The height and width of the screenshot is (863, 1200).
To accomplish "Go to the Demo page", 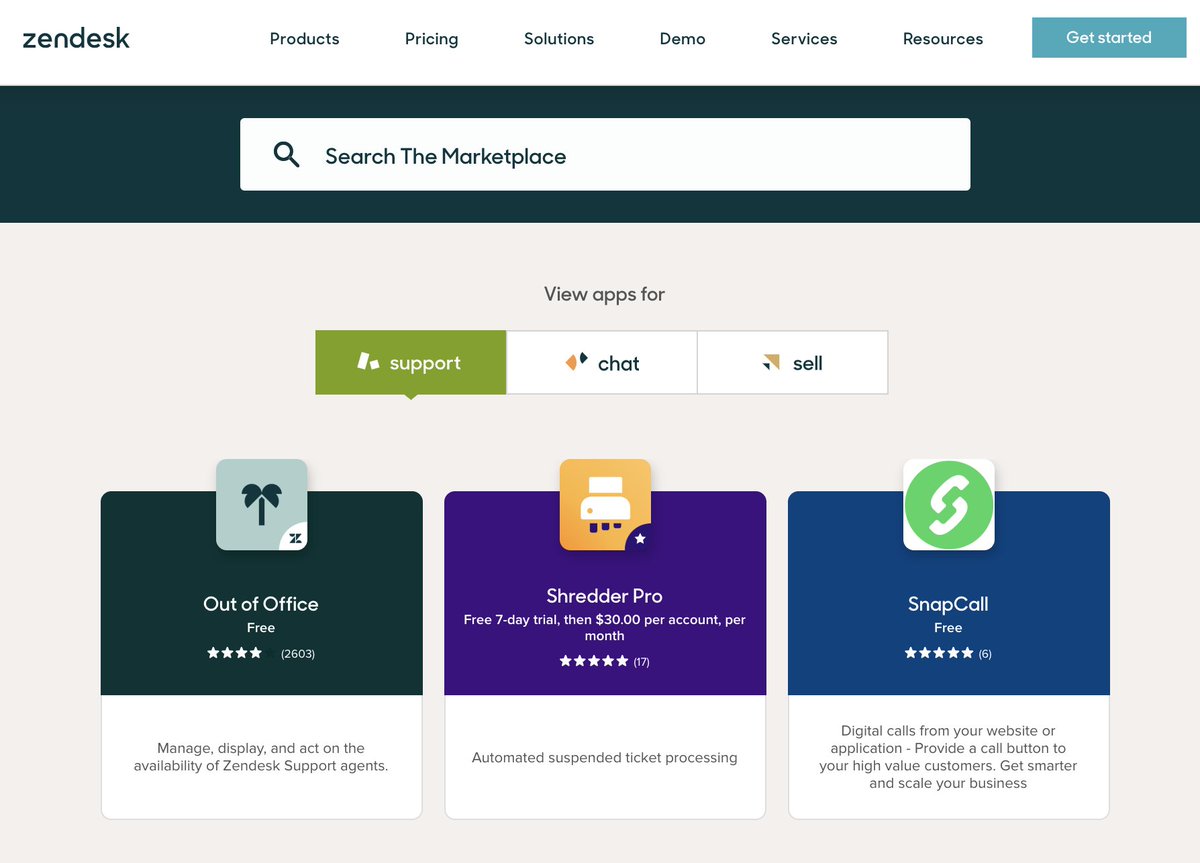I will 683,39.
